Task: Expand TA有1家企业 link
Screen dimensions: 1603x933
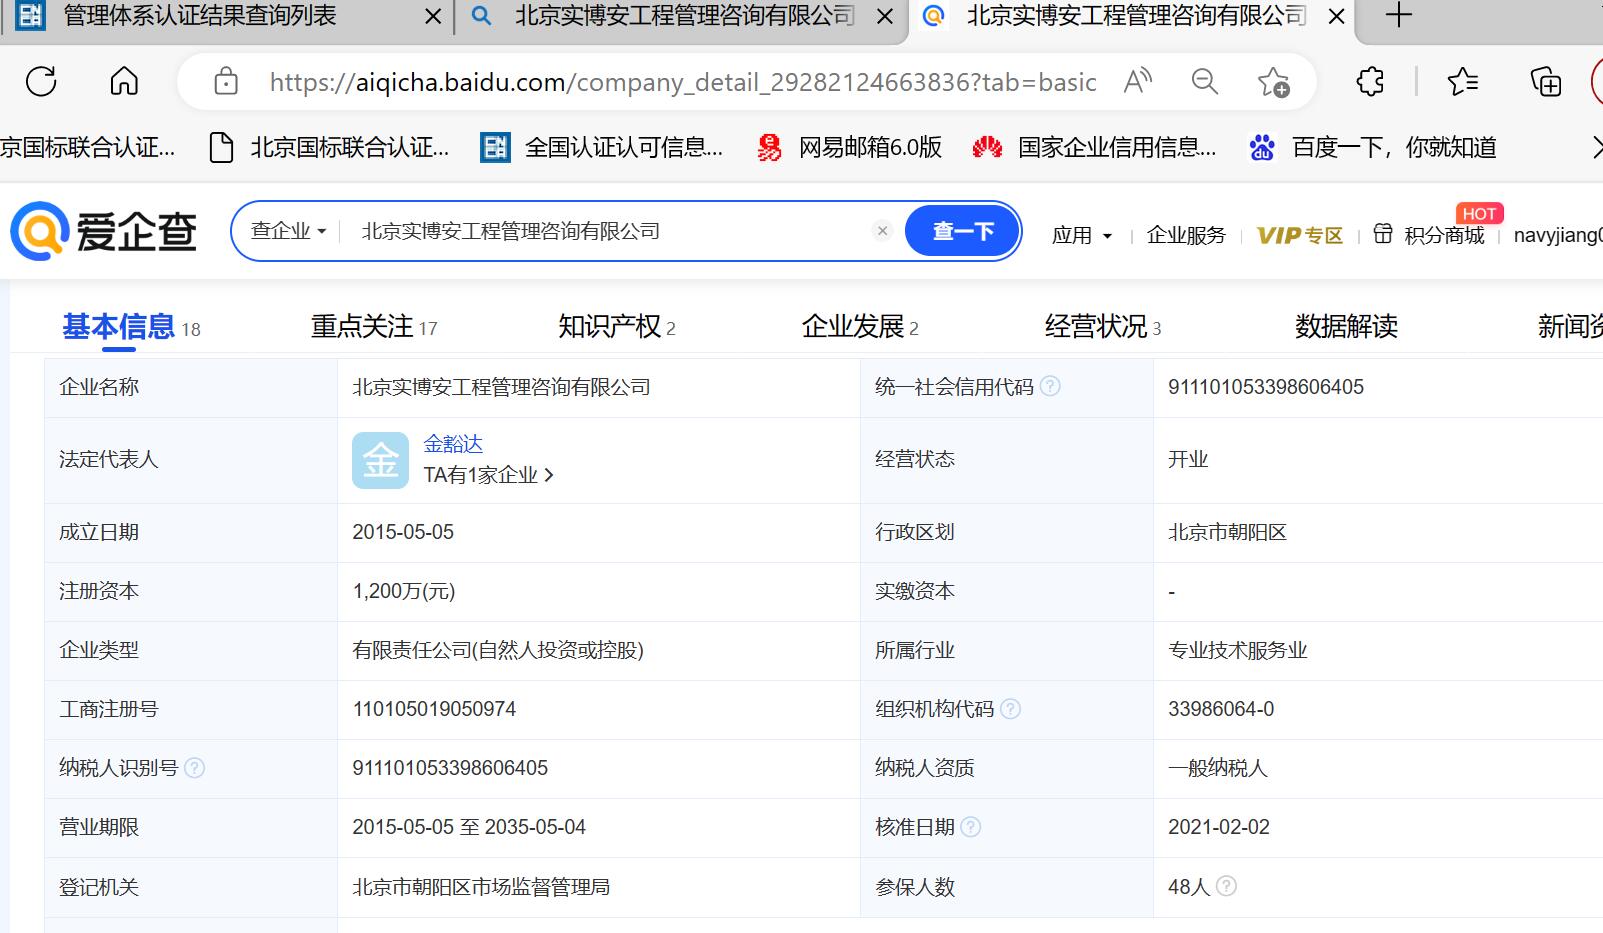Action: (x=488, y=475)
